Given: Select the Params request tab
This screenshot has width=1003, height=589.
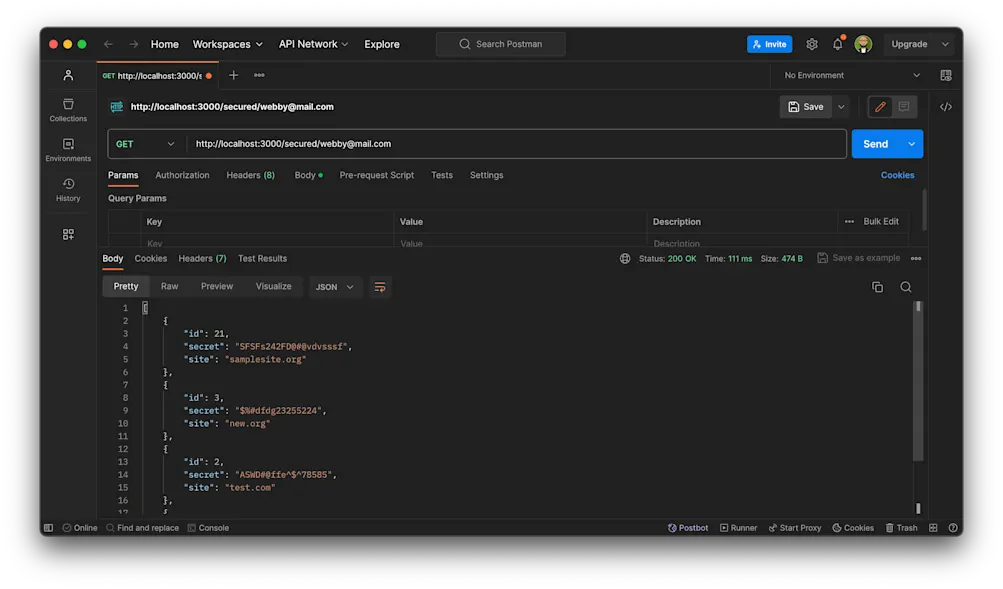Looking at the screenshot, I should [123, 175].
